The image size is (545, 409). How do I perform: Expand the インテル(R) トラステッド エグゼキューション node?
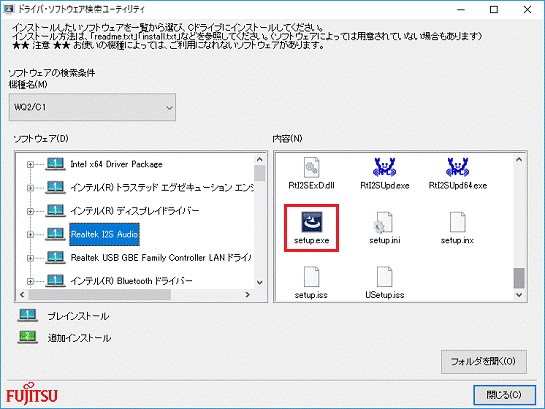[30, 188]
